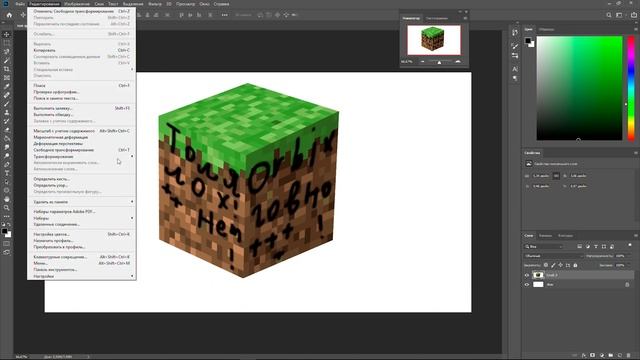
Task: Toggle Quick Mask mode in toolbox
Action: (7, 244)
